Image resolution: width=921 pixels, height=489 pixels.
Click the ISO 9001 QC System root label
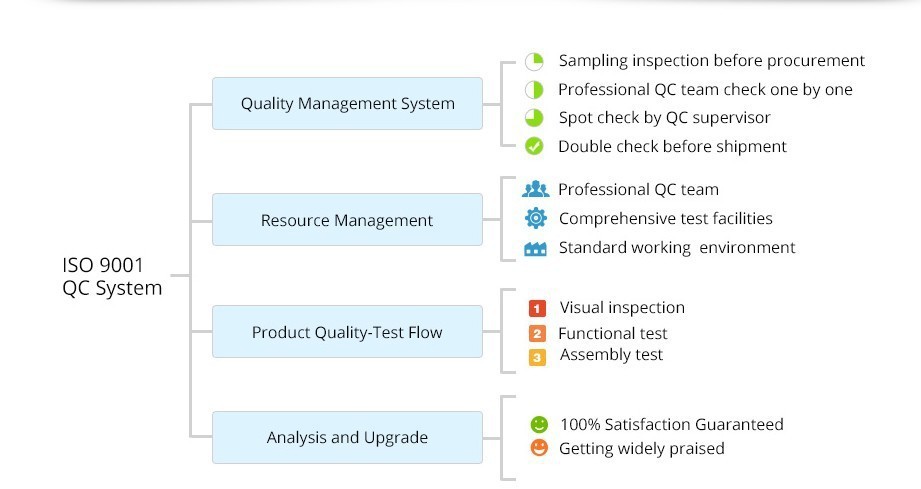pos(111,276)
